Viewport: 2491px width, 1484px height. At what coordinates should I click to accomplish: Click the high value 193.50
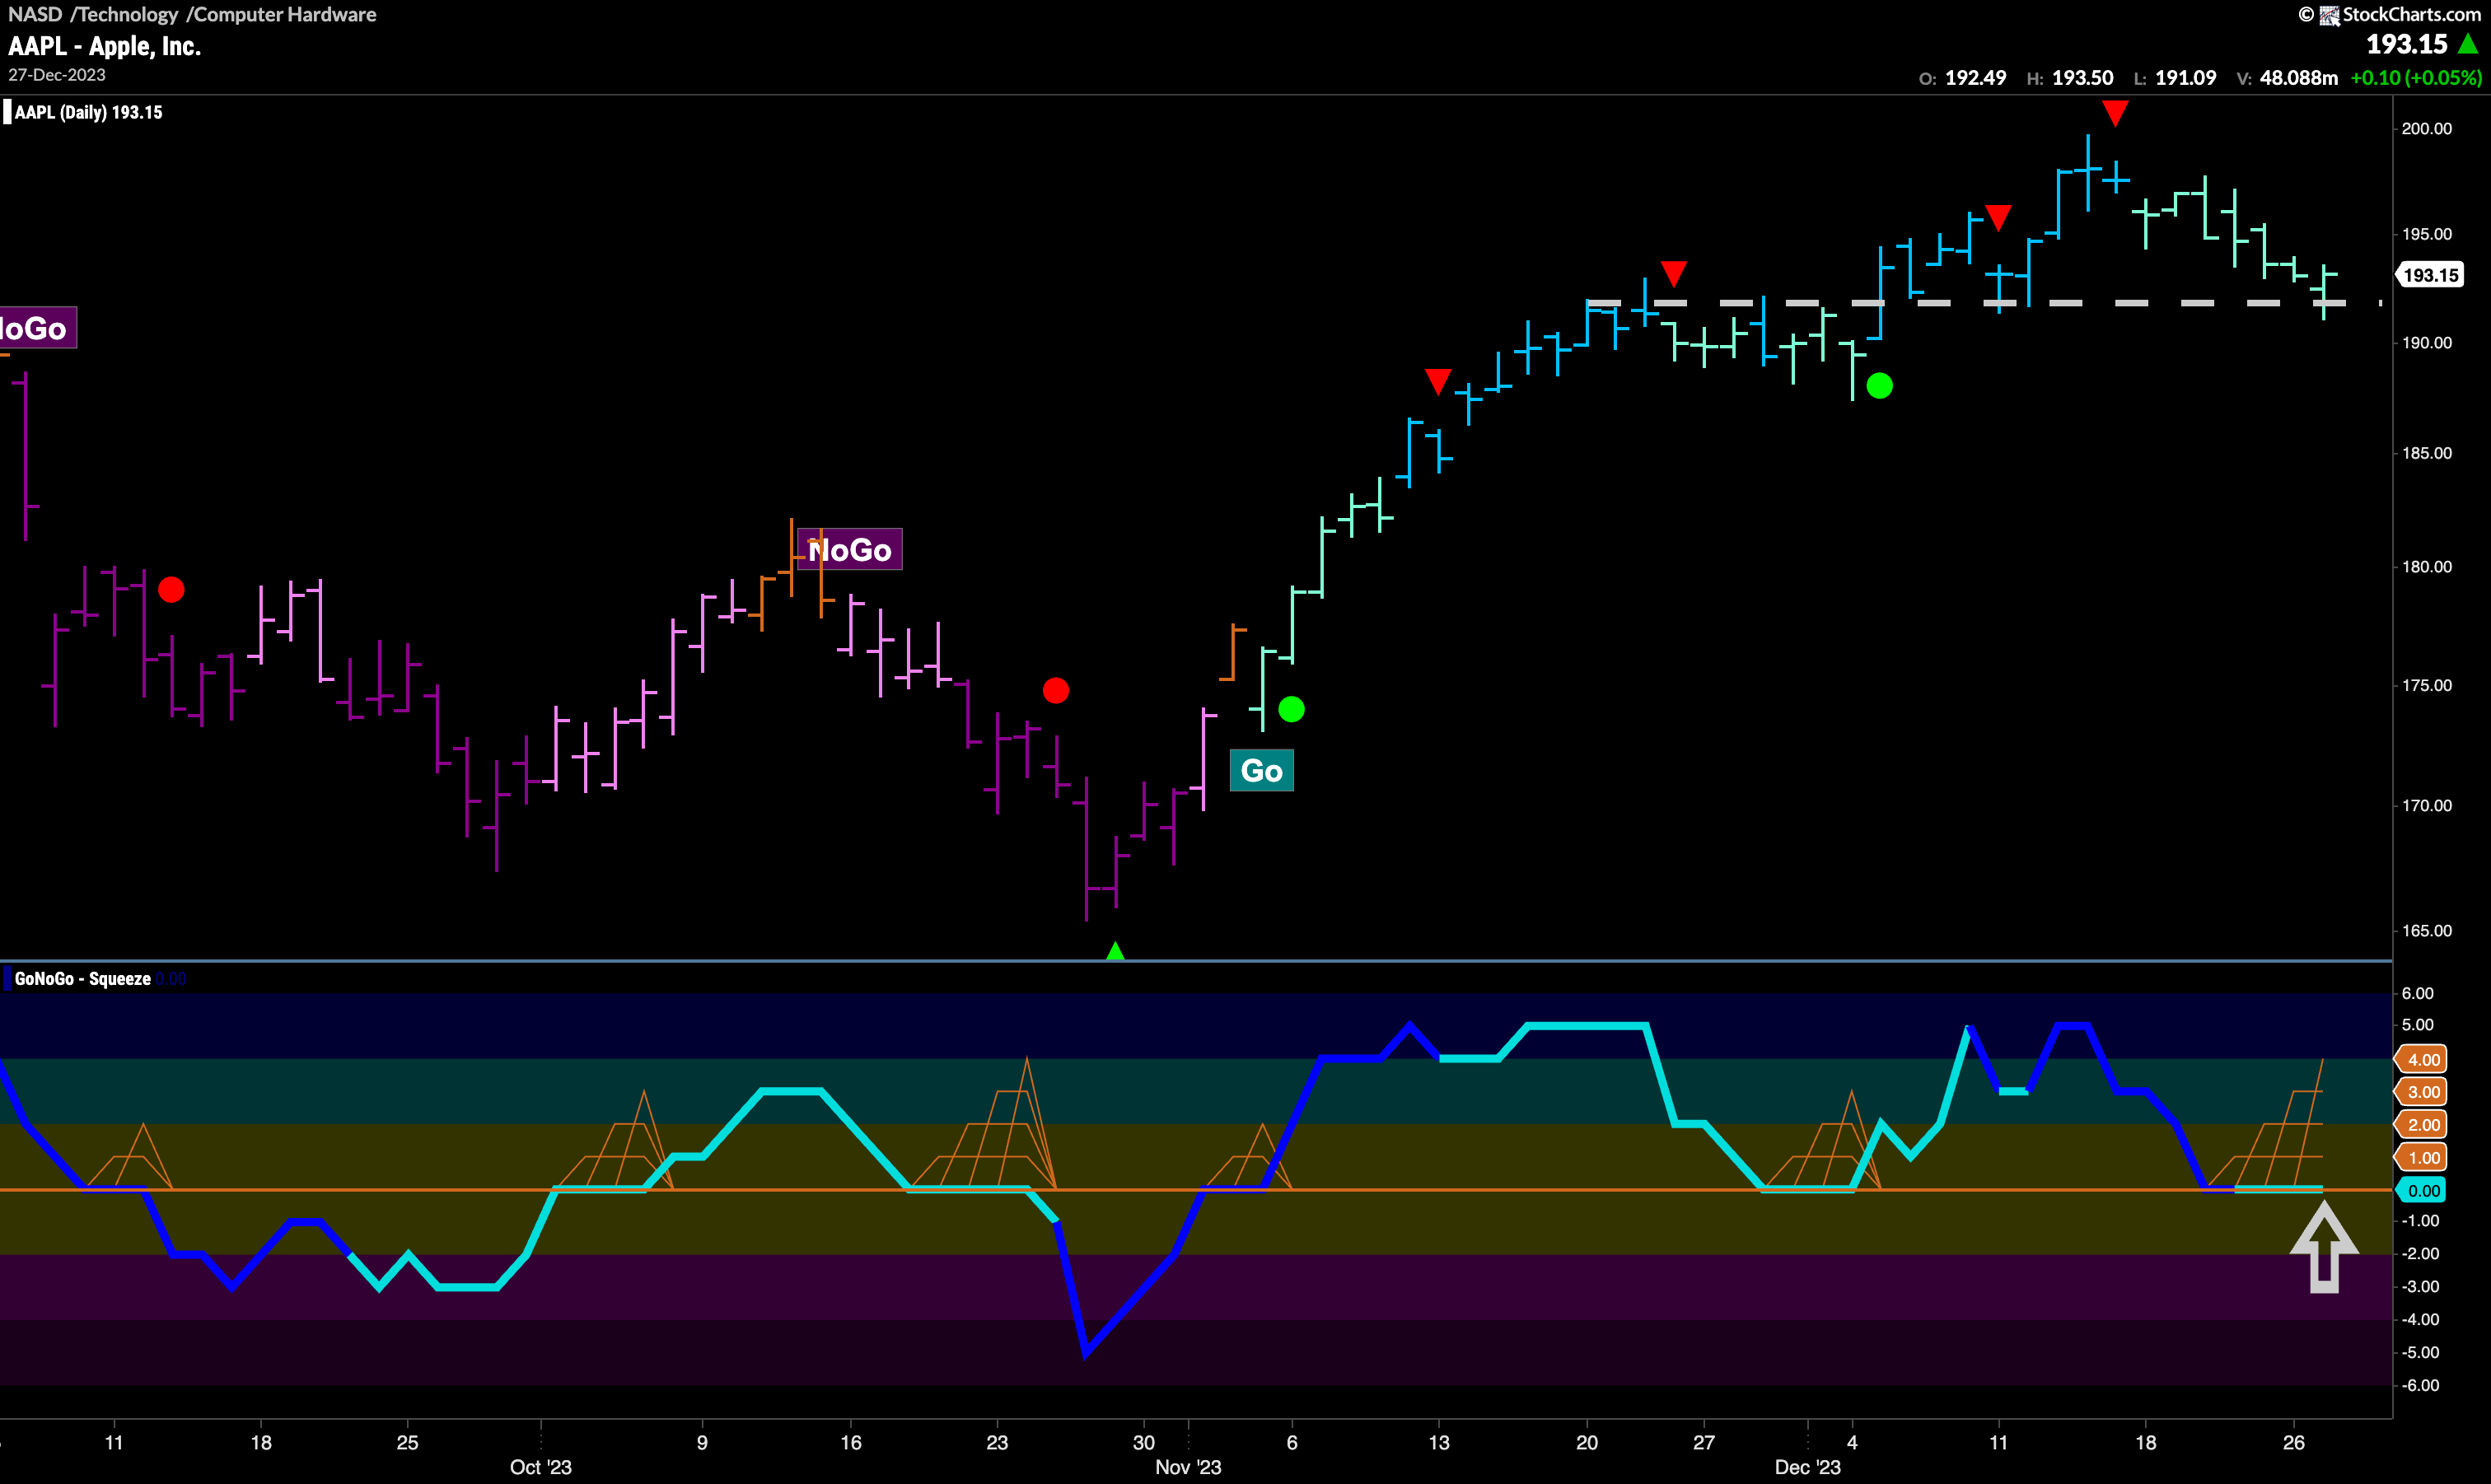(2082, 77)
